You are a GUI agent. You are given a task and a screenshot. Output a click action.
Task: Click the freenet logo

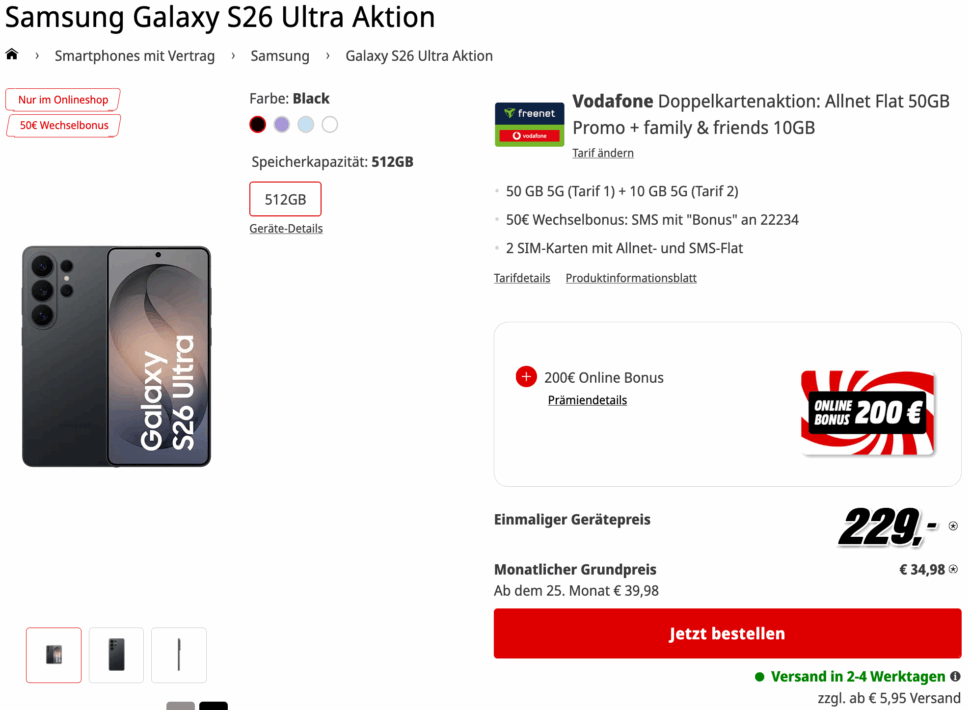[529, 114]
